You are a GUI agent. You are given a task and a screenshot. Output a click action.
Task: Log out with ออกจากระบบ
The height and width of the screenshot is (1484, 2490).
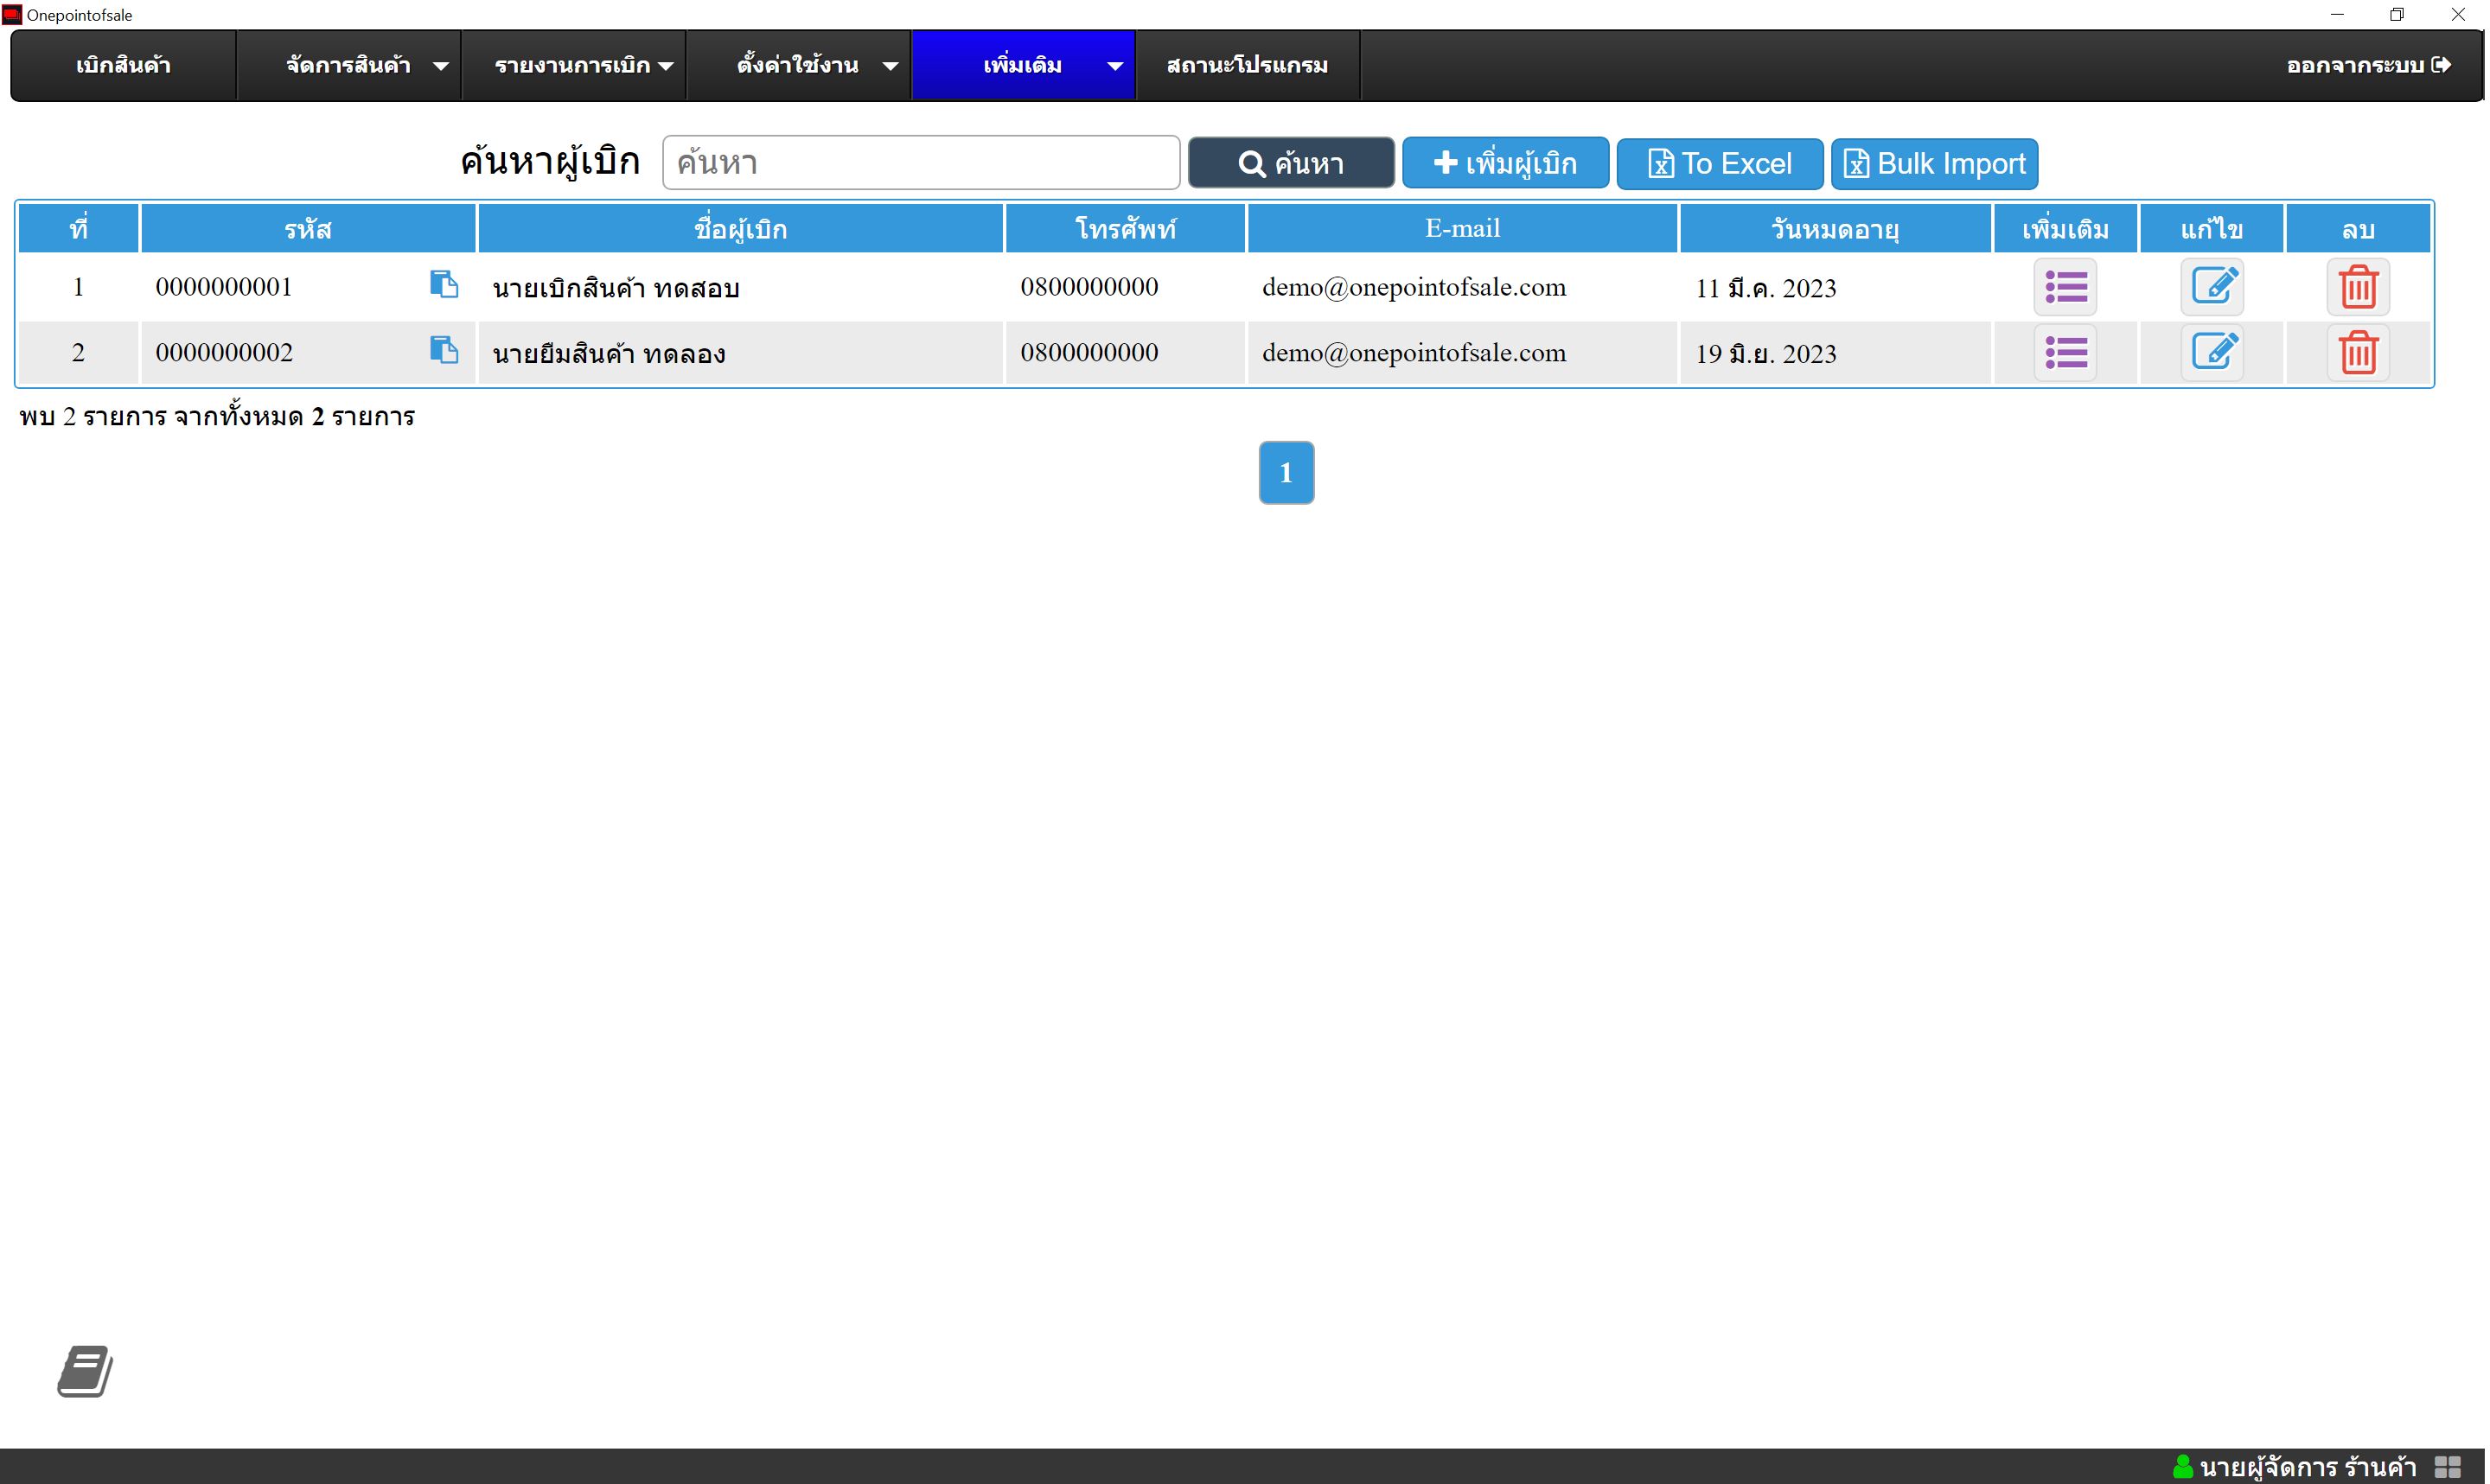tap(2368, 65)
